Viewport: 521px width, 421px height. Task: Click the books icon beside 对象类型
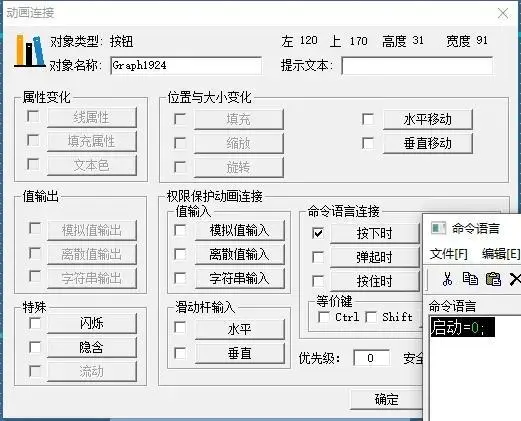[x=30, y=51]
